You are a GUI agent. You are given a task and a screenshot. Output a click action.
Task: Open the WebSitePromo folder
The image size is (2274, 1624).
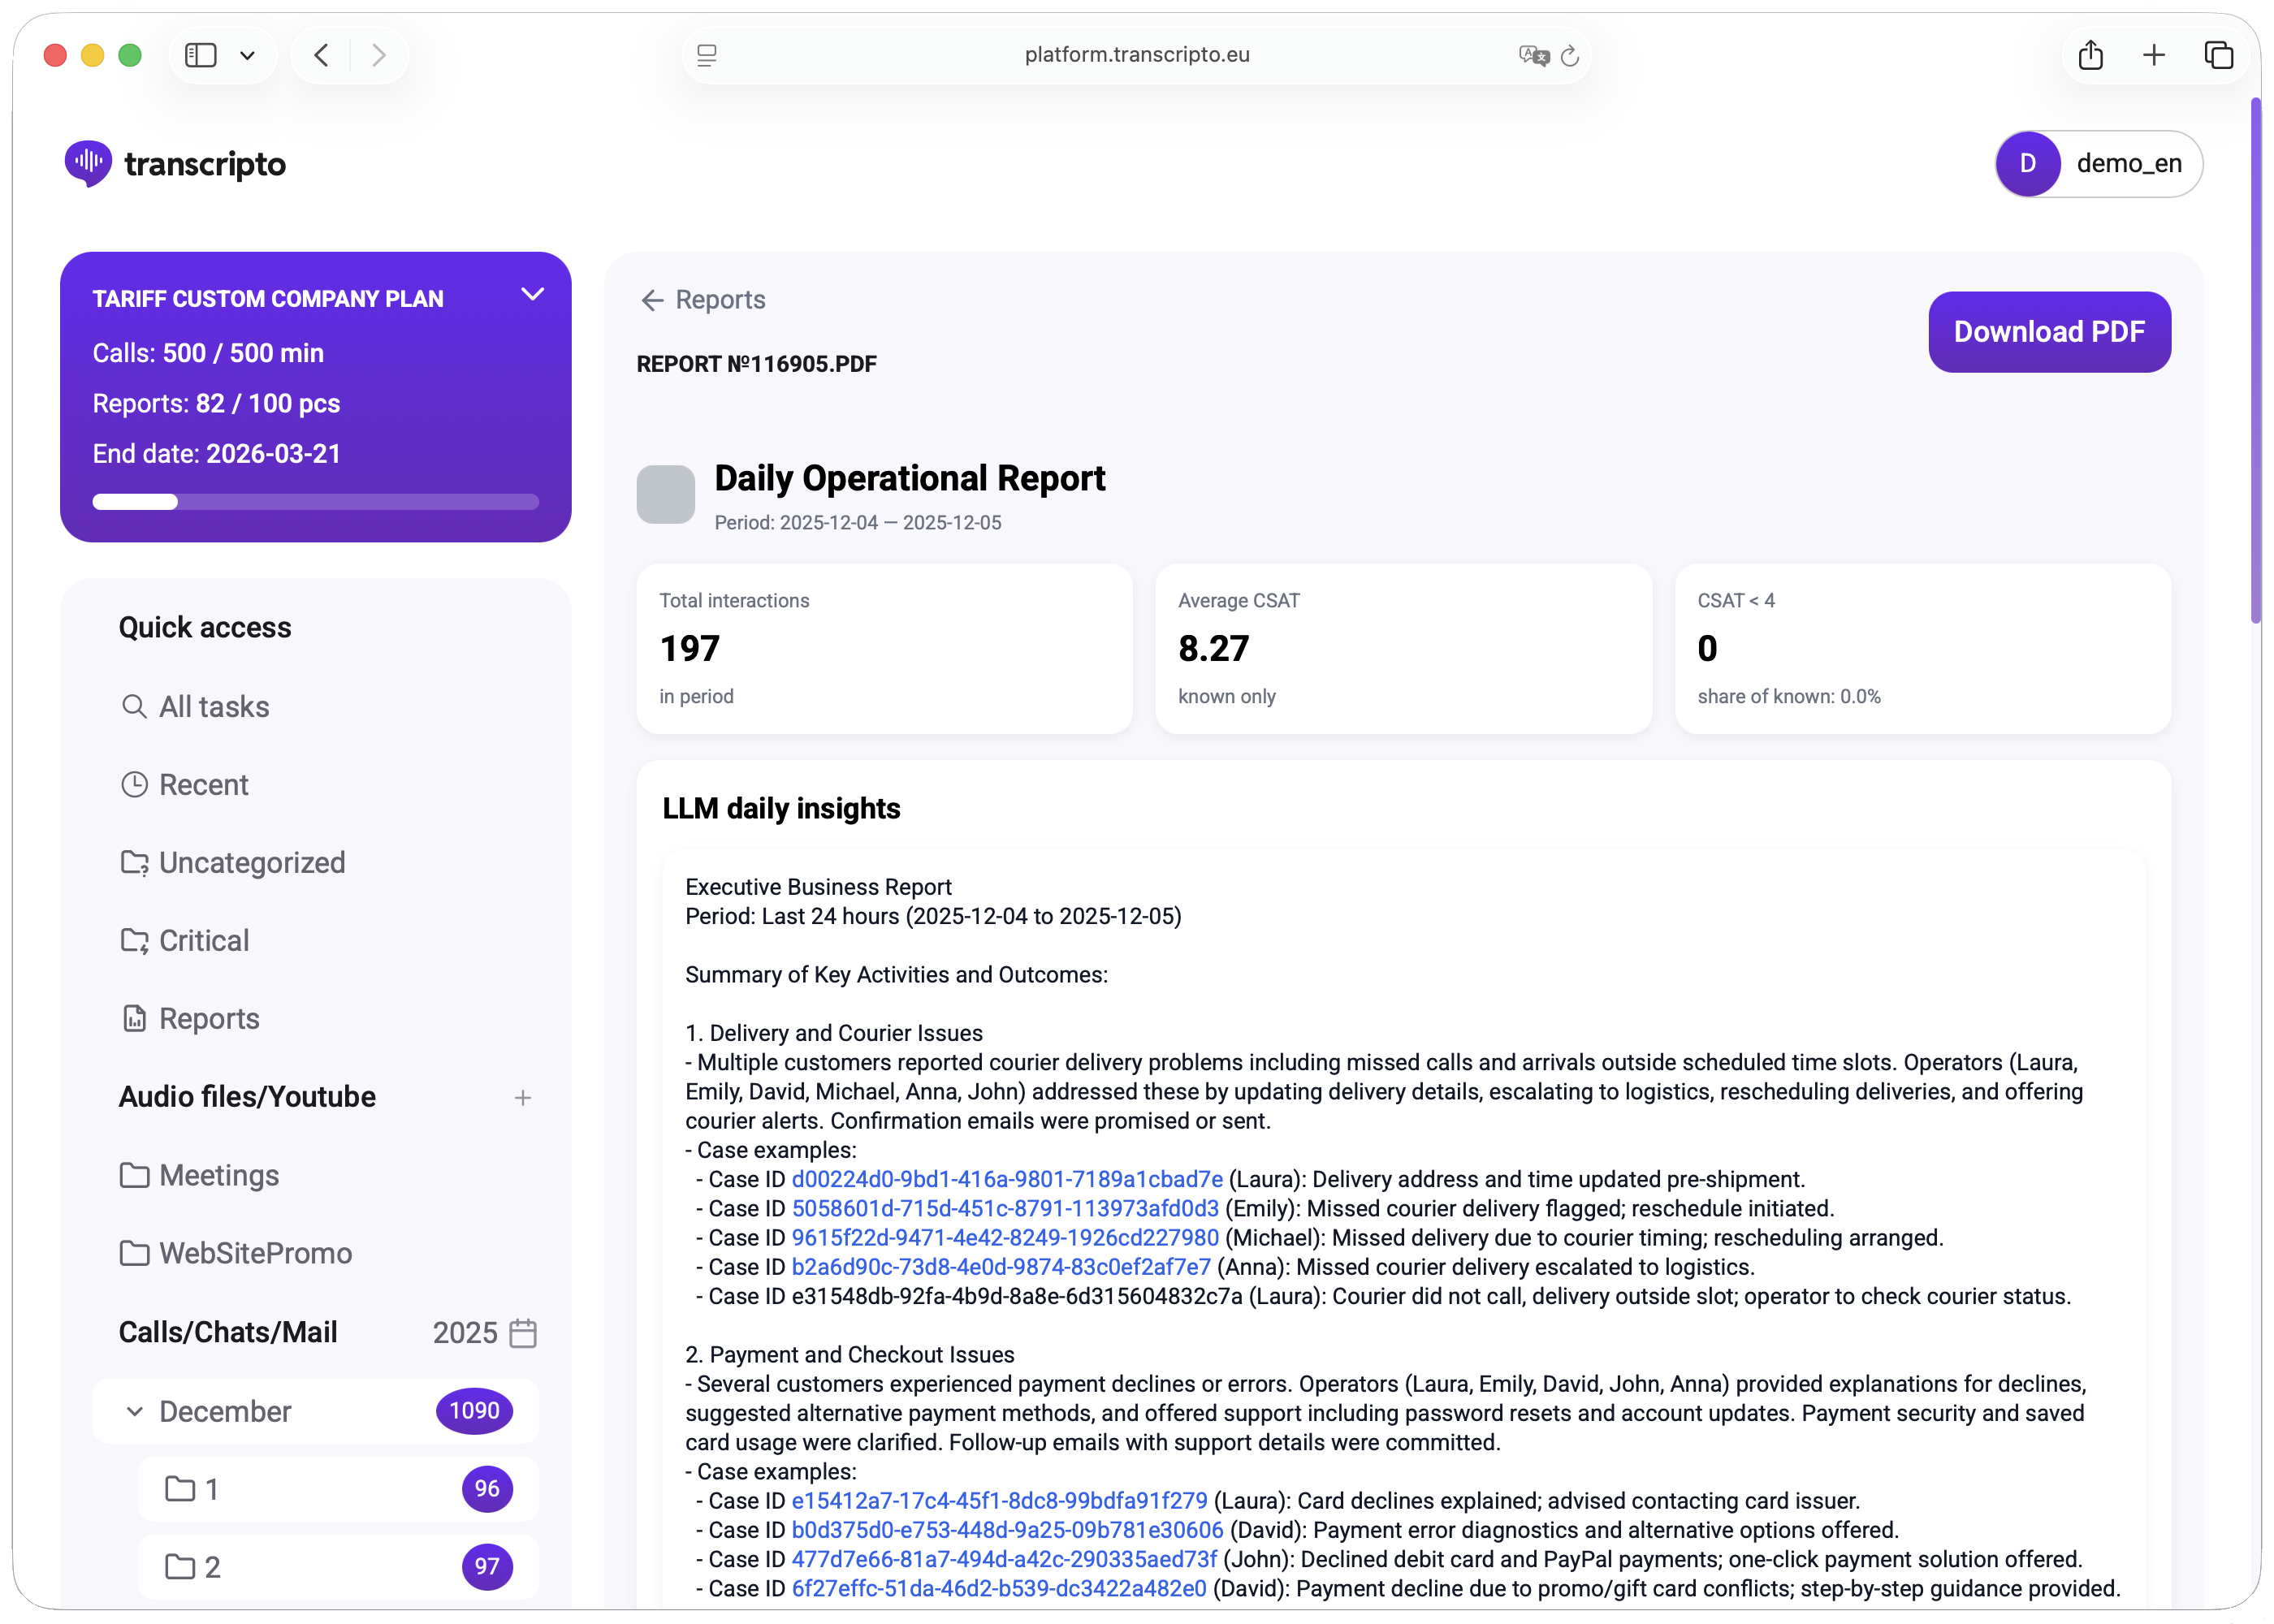[x=255, y=1253]
